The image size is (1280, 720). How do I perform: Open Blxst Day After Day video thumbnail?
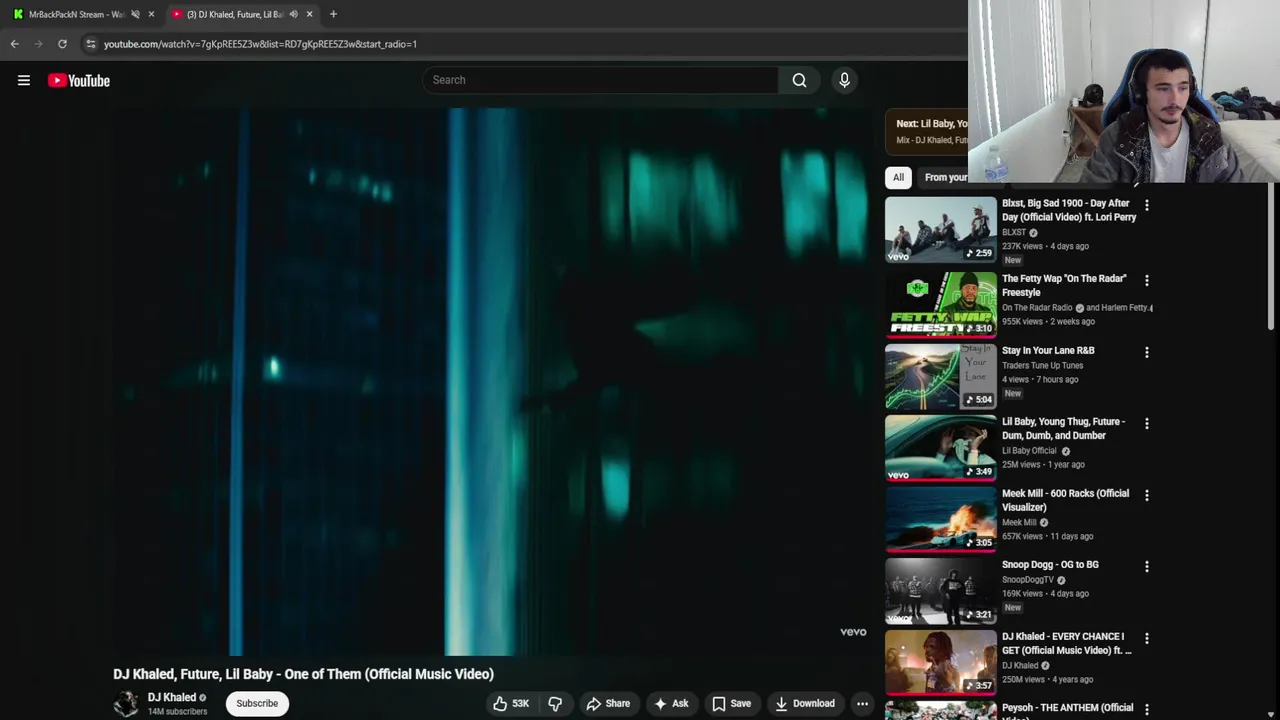941,229
